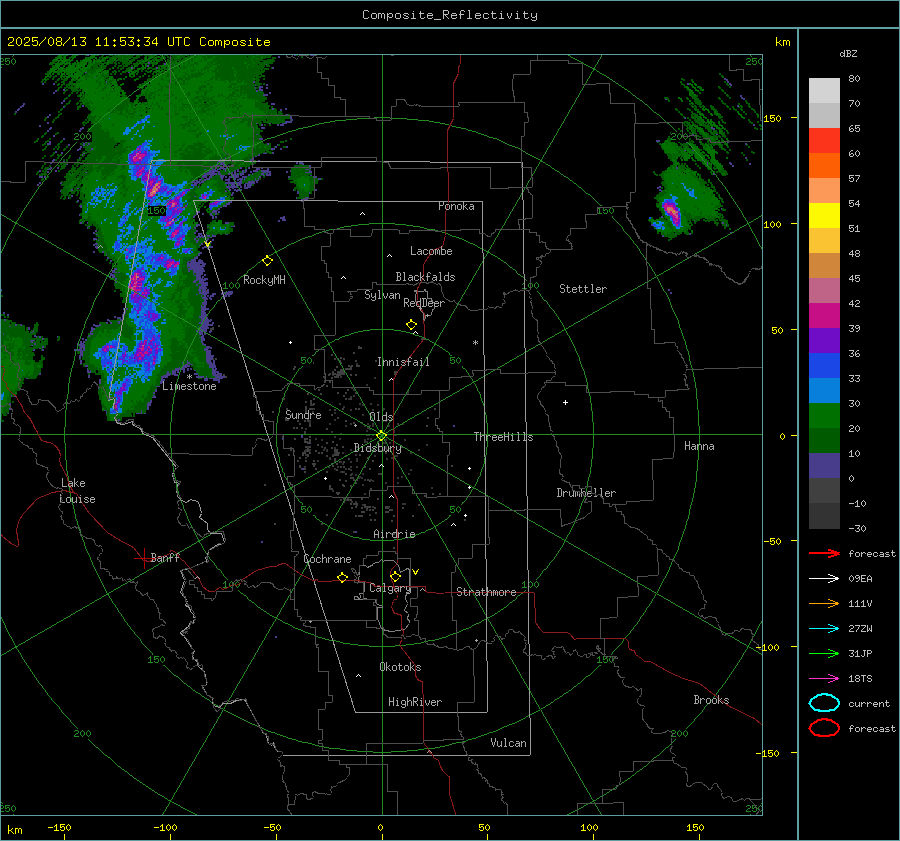Click the light gray 80 dBZ swatch

824,90
